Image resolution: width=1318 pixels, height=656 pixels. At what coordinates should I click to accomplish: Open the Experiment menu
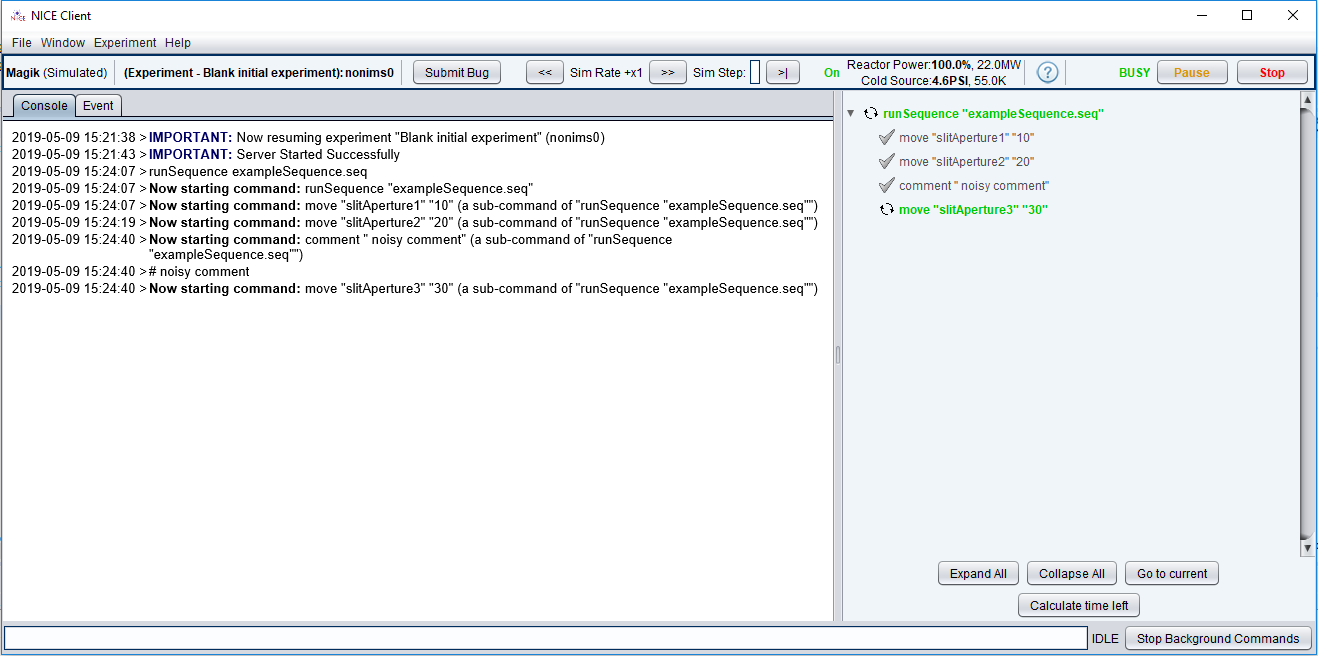pyautogui.click(x=125, y=43)
